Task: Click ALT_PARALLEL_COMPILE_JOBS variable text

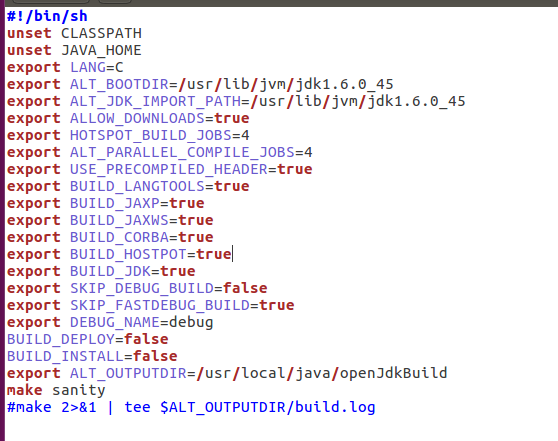Action: (182, 152)
